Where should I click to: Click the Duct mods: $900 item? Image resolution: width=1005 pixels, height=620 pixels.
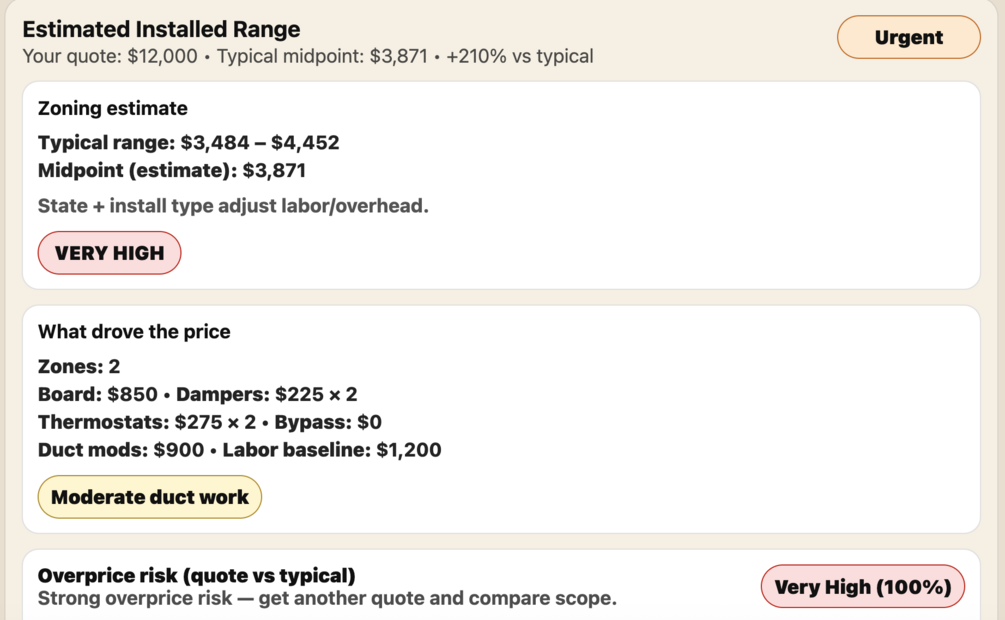point(119,450)
